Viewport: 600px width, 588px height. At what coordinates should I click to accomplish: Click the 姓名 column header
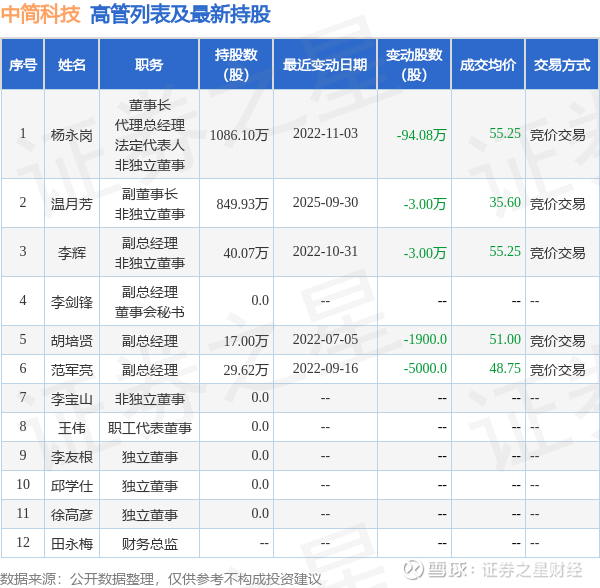click(72, 64)
